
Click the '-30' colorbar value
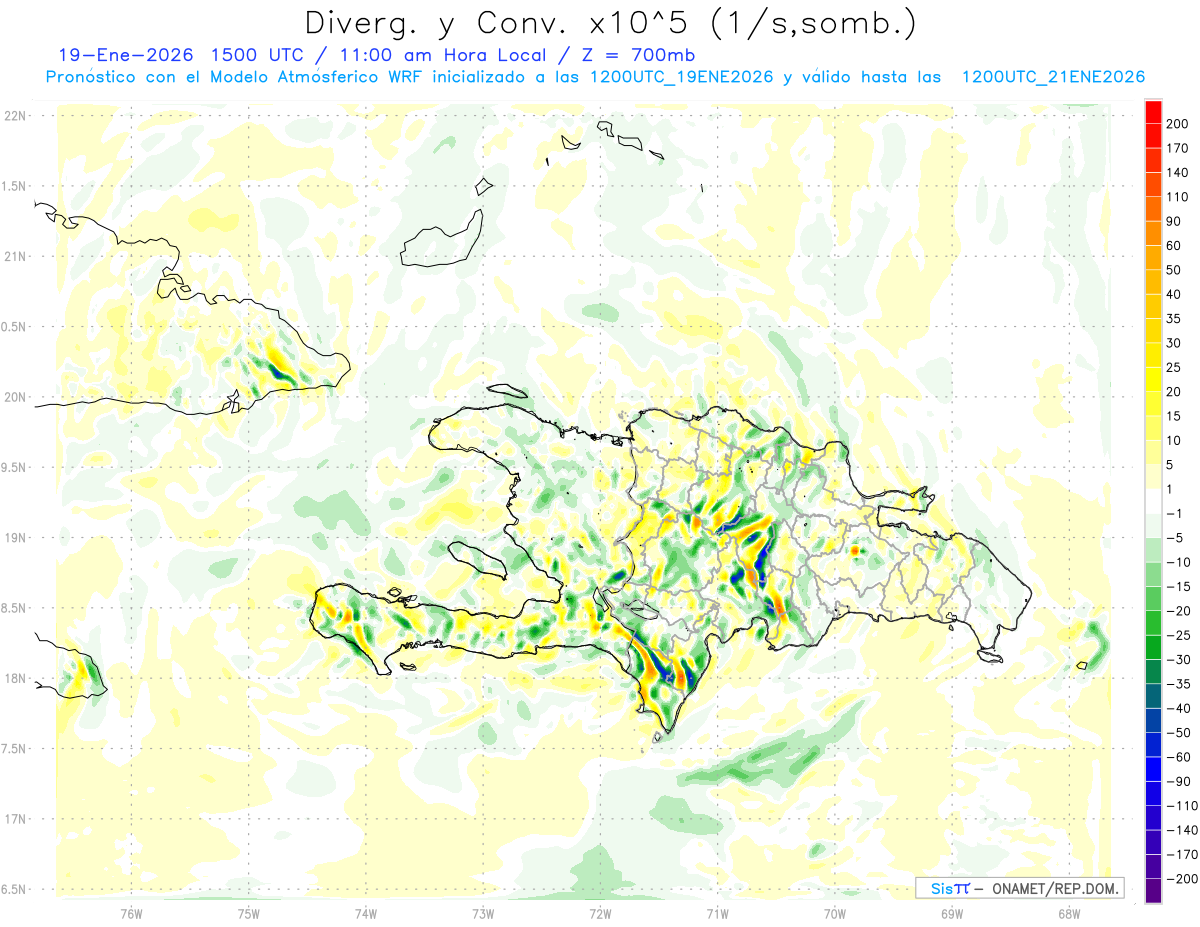(1178, 660)
